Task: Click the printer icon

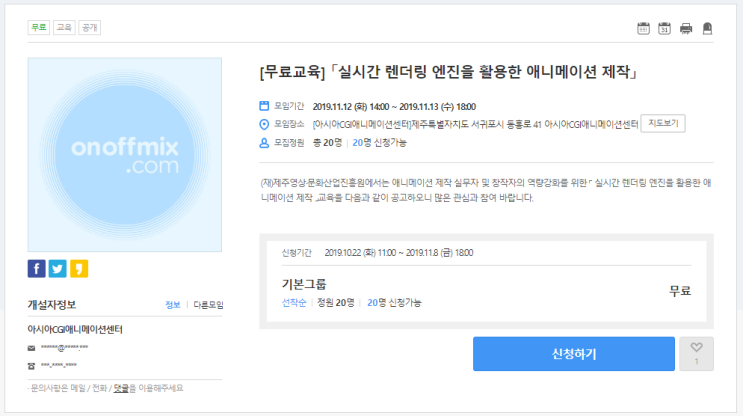Action: point(686,28)
